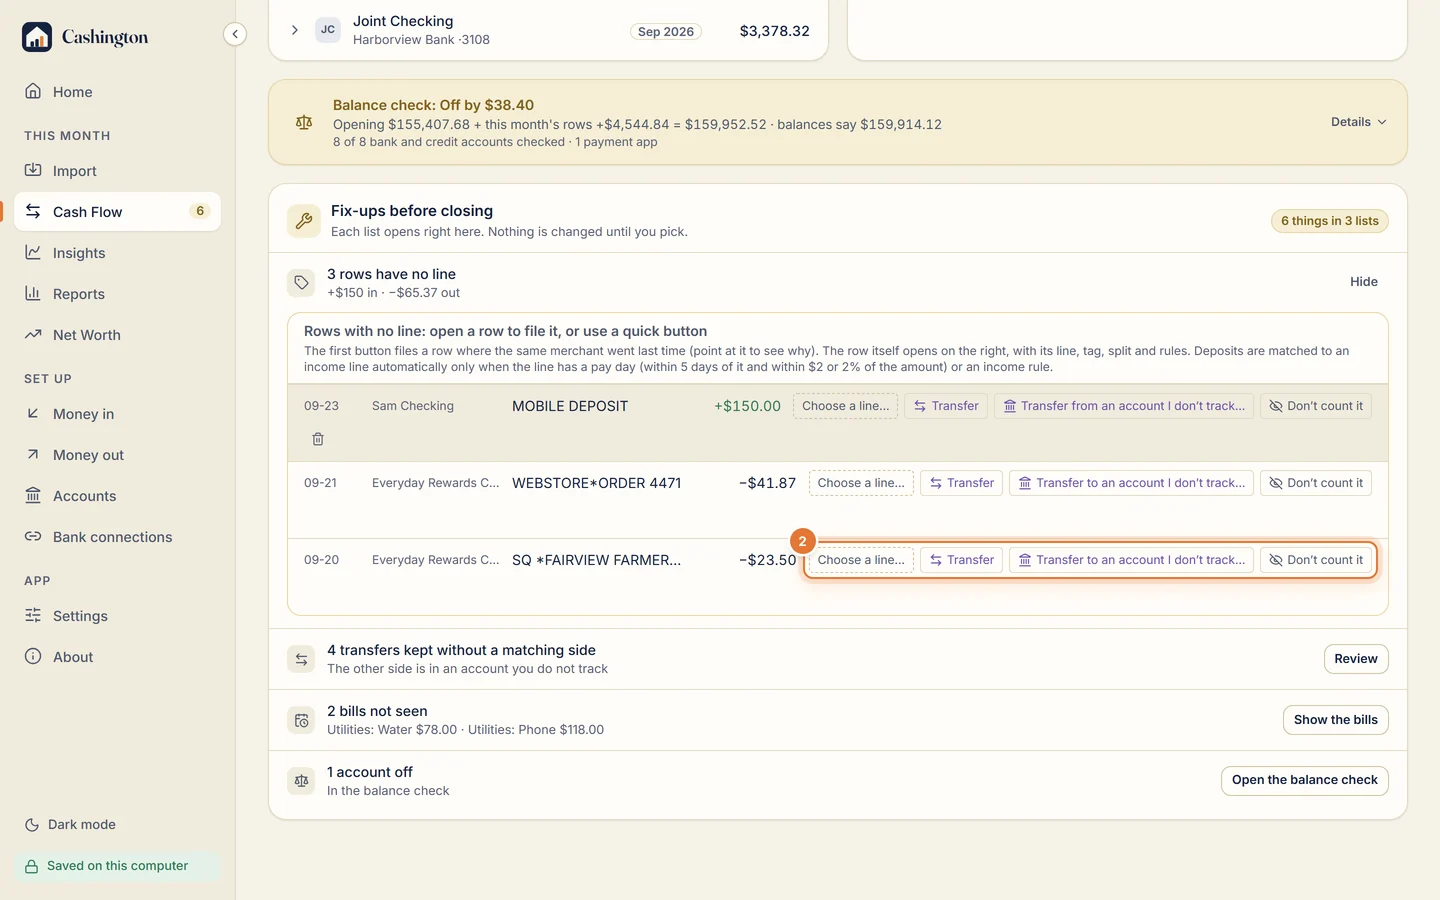
Task: Click the scale icon beside 1 account off
Action: click(301, 781)
